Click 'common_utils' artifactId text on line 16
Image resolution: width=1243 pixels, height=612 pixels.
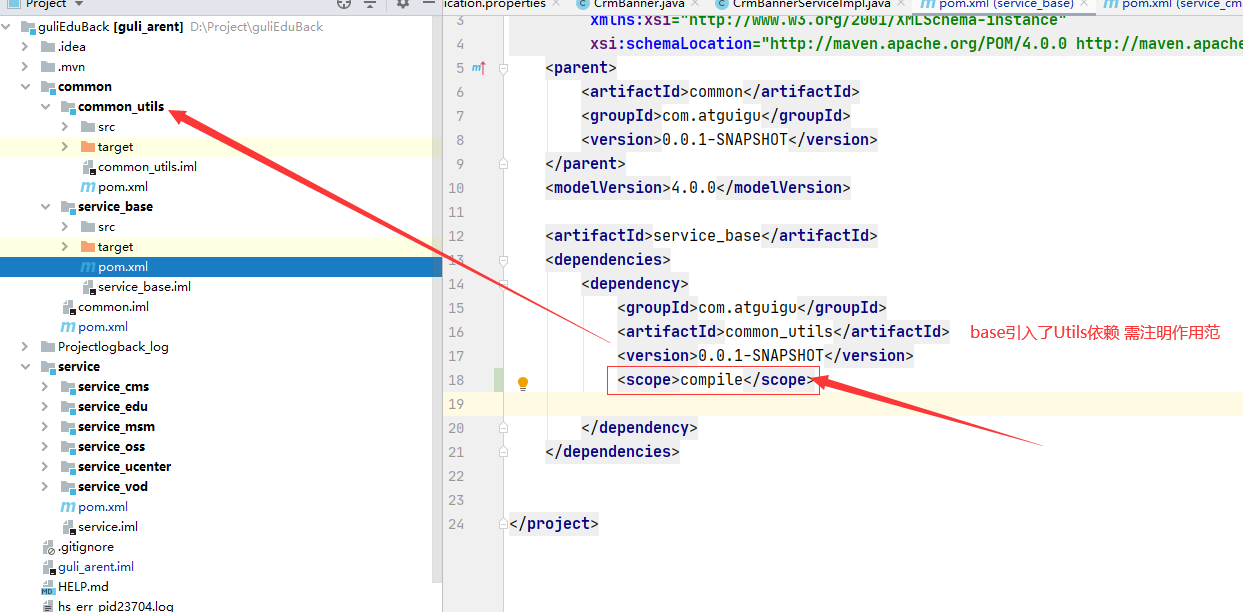(779, 332)
